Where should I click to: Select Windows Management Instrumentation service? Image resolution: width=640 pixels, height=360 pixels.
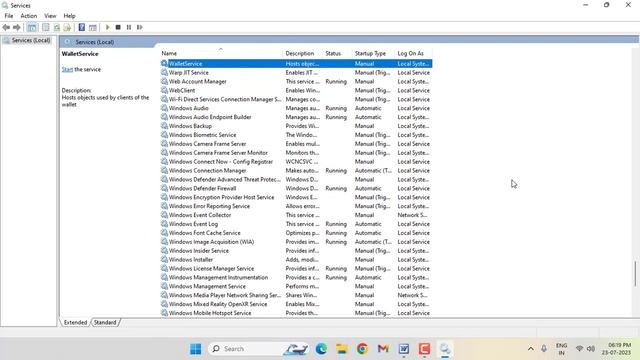point(296,278)
